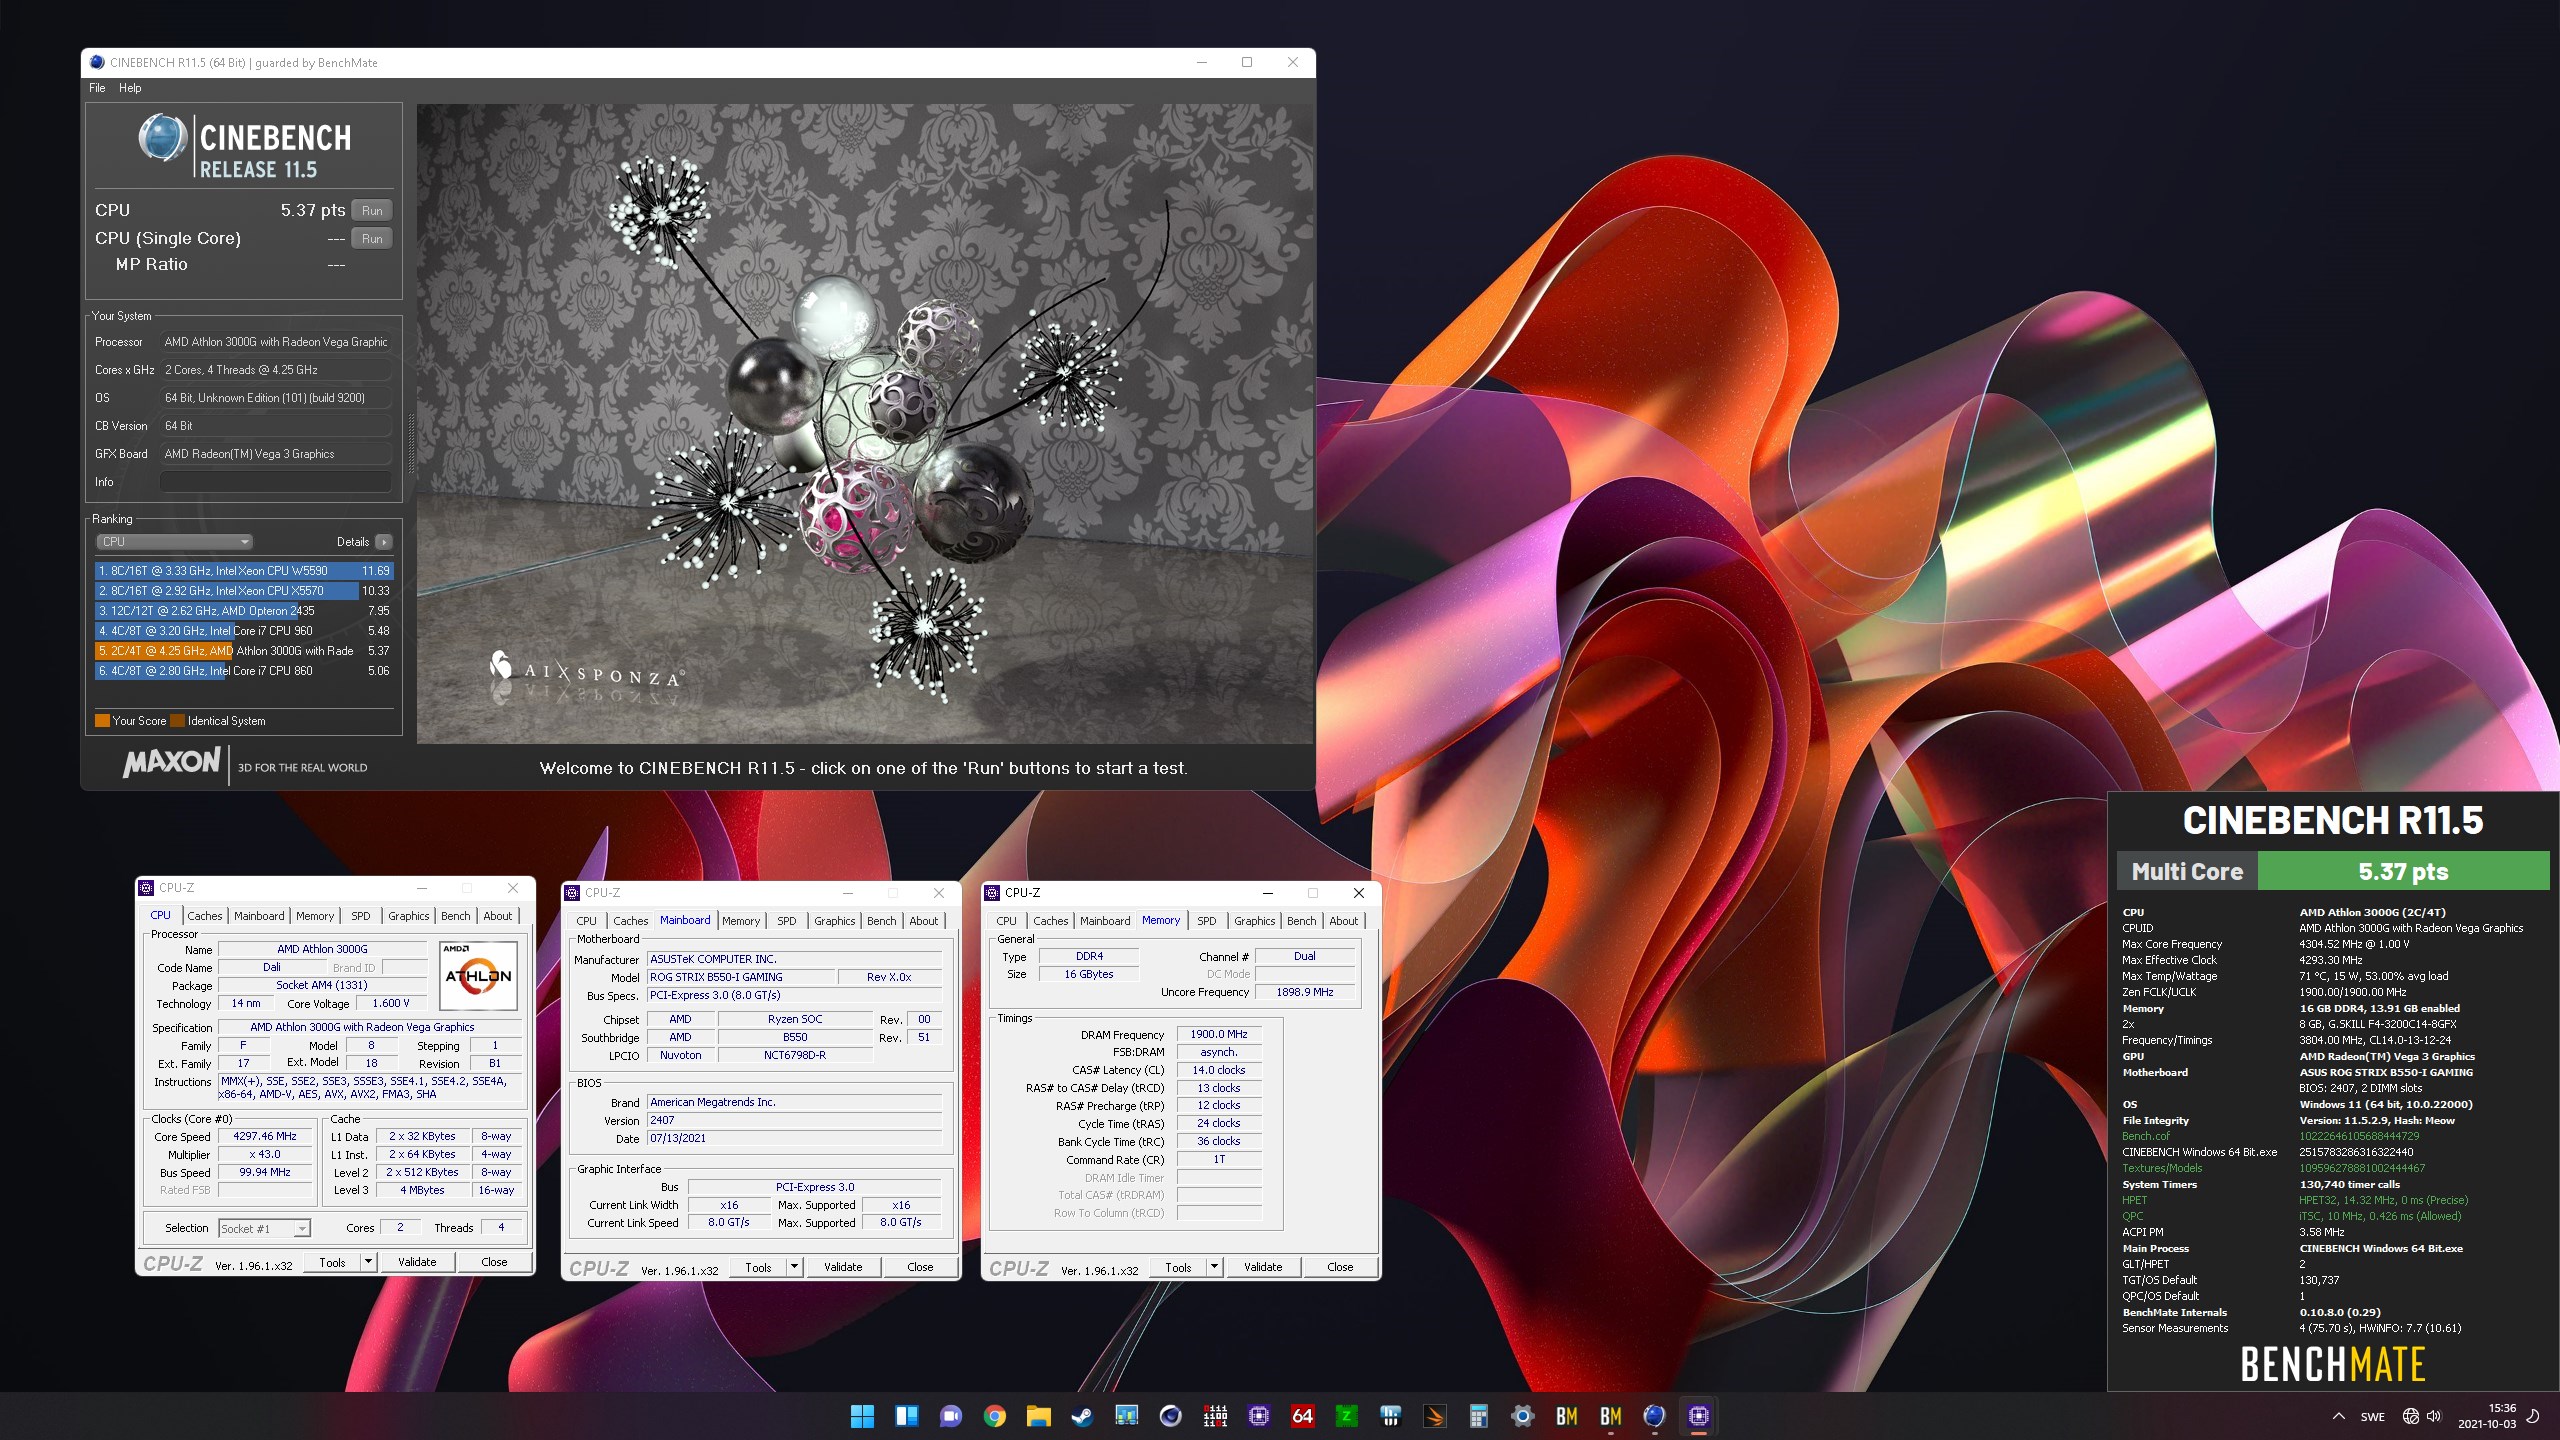Click Textures/Models entry in BenchMate panel
The height and width of the screenshot is (1440, 2560).
click(x=2162, y=1168)
